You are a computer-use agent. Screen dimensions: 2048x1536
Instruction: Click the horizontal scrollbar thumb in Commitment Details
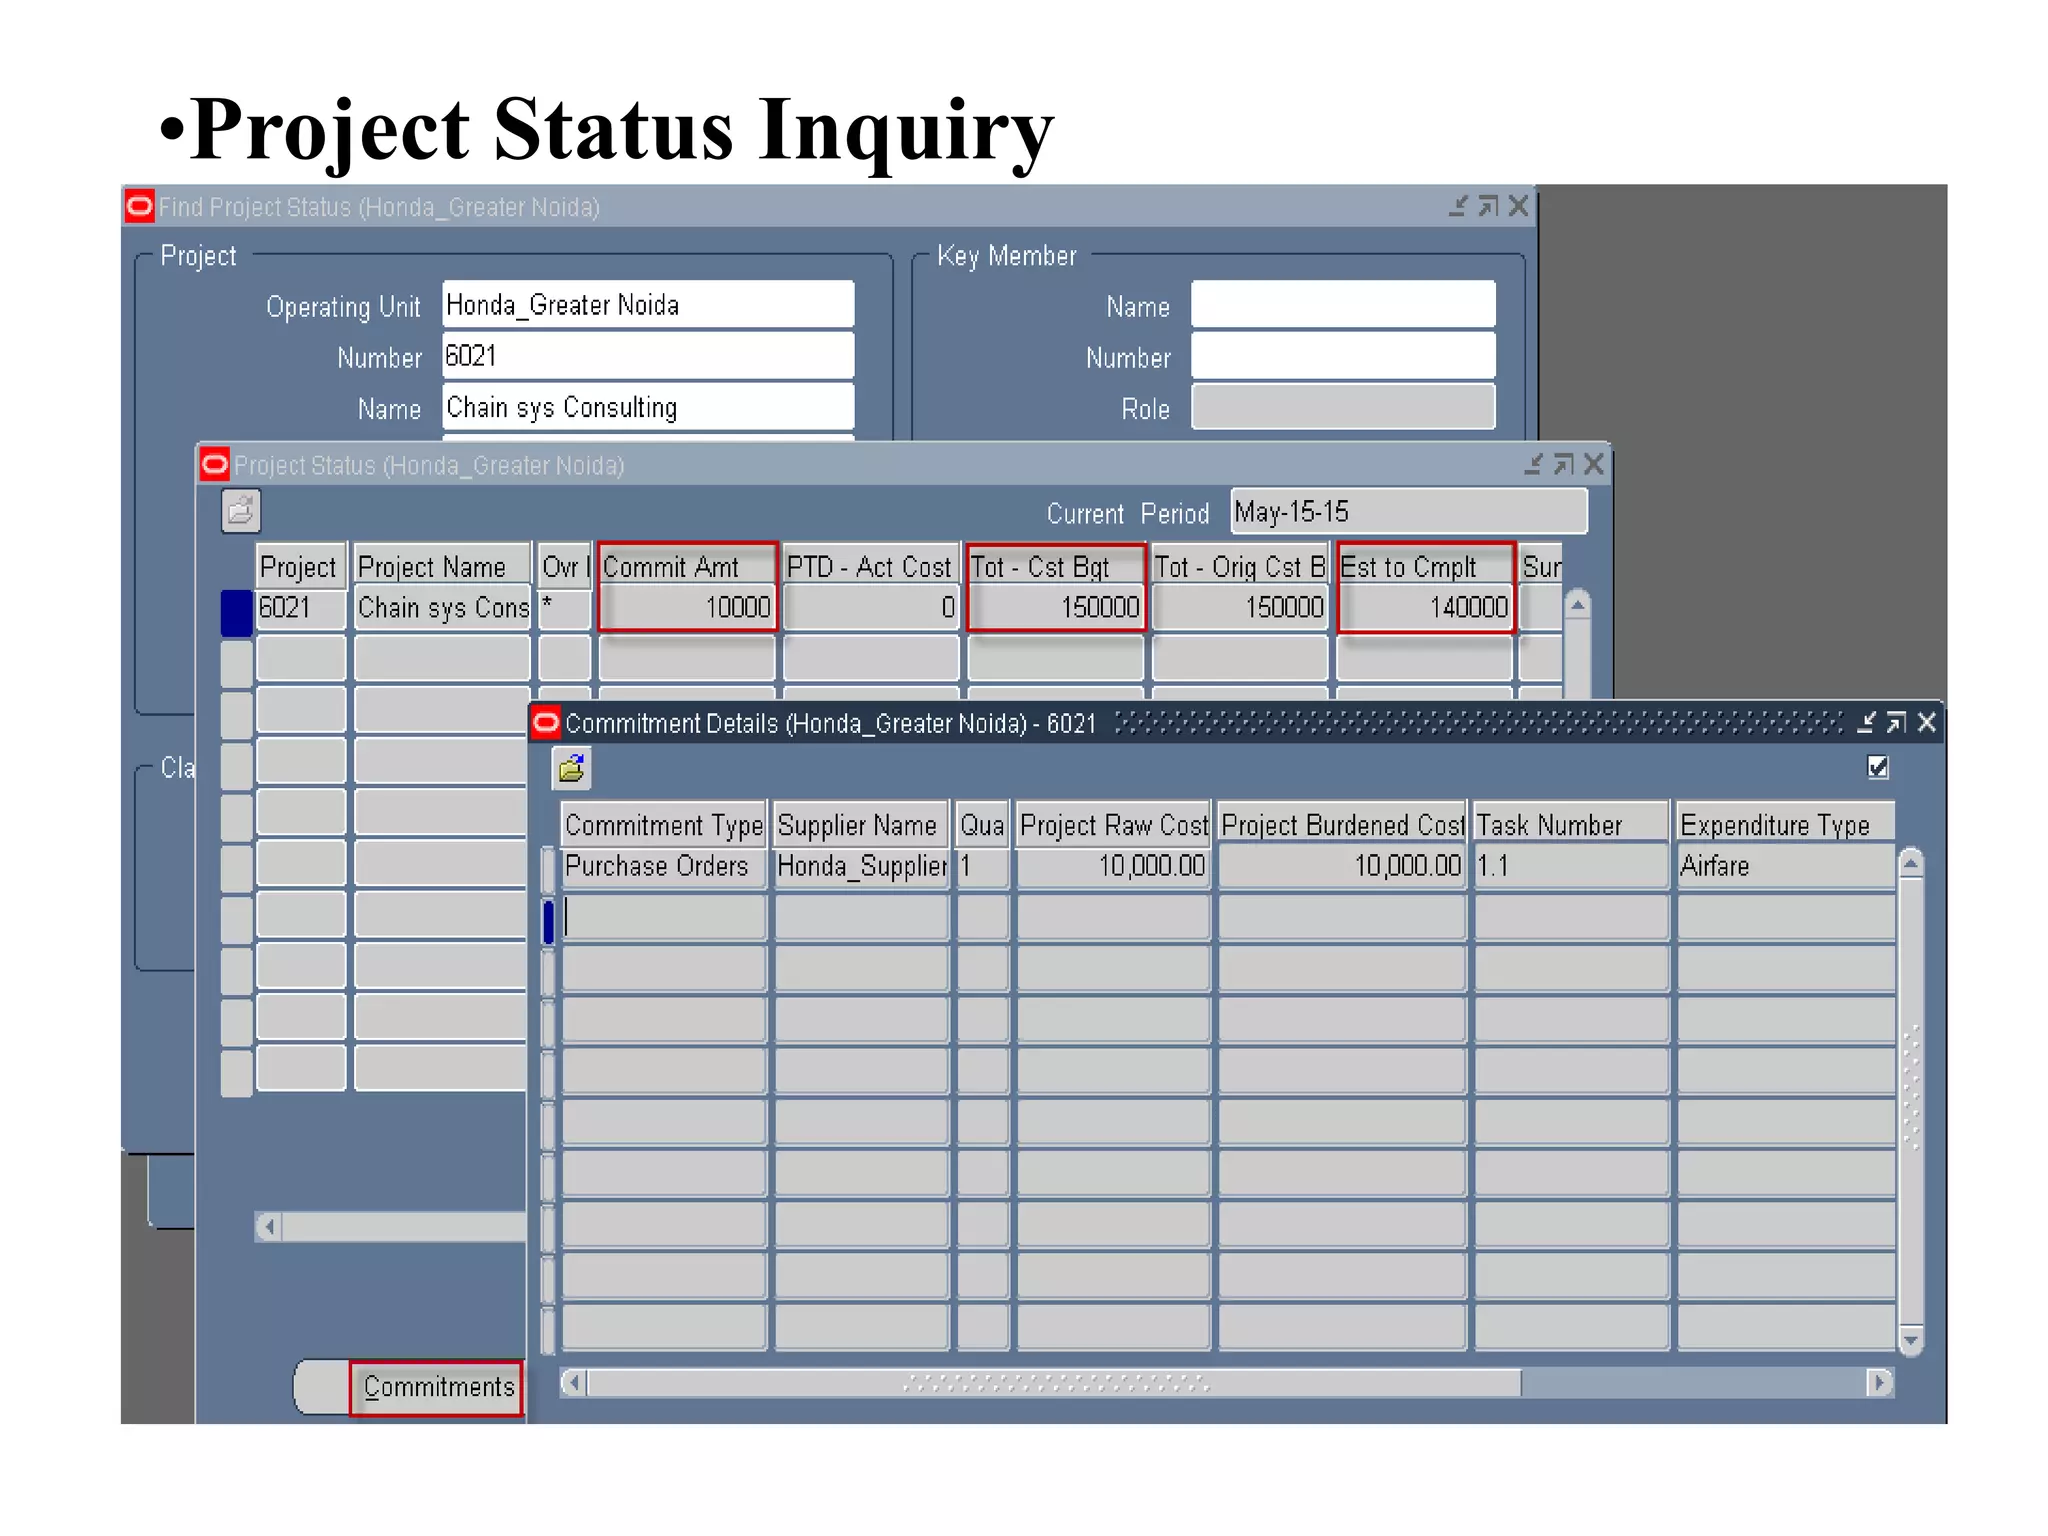coord(1055,1382)
